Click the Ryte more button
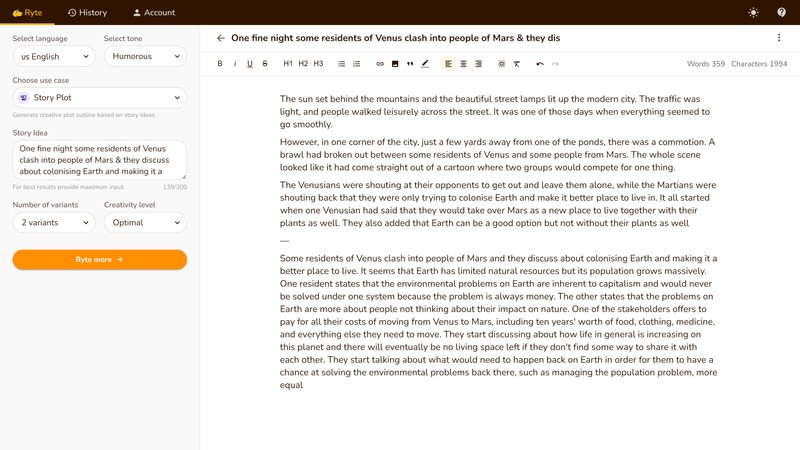Screen dimensions: 800x450 click(x=99, y=259)
